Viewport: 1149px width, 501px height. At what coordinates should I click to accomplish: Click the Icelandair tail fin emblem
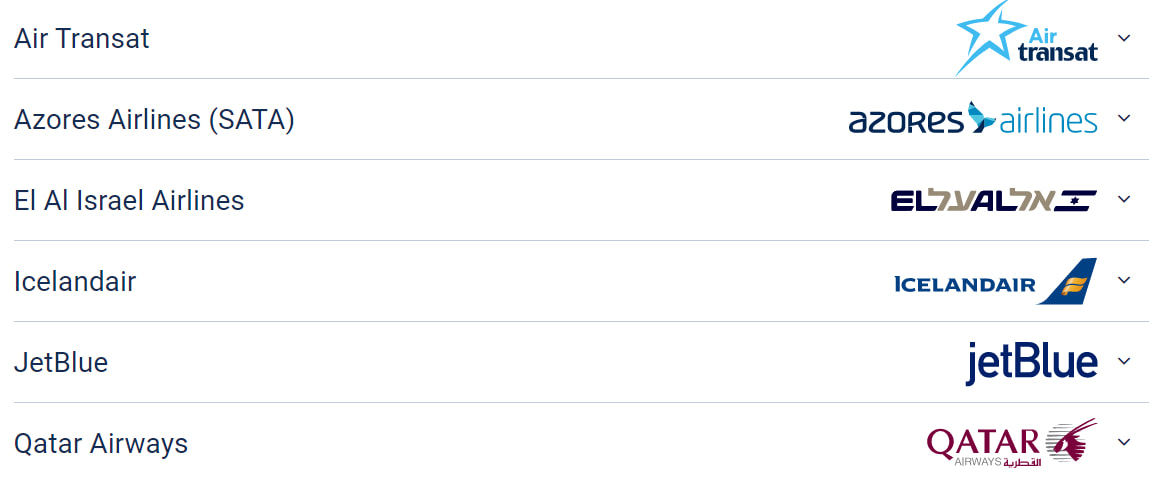click(1069, 281)
